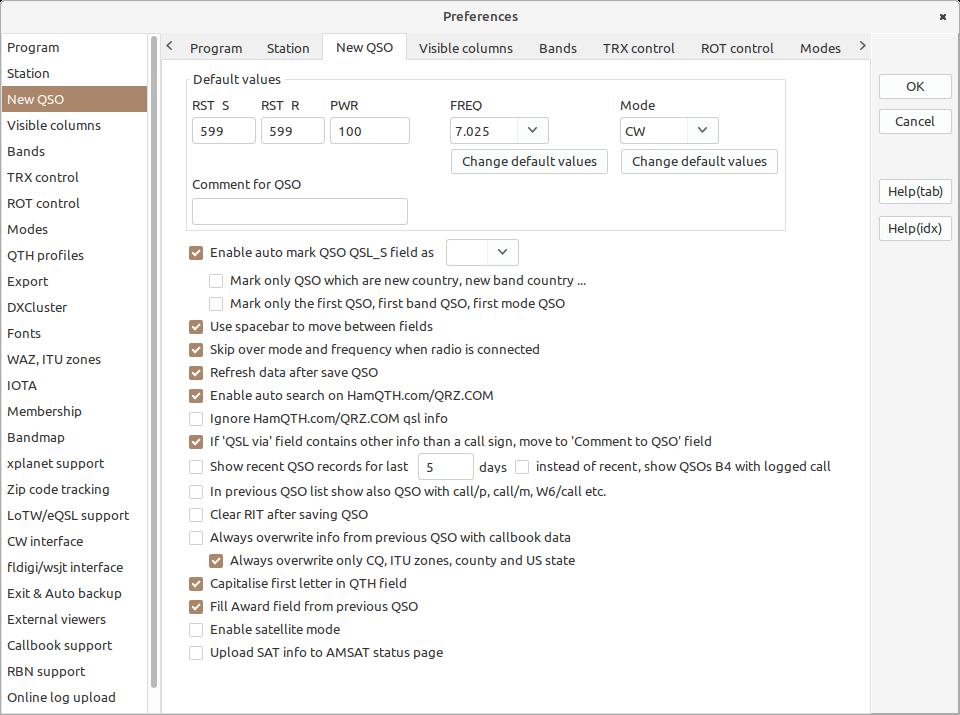Switch to the Station tab

pyautogui.click(x=288, y=48)
